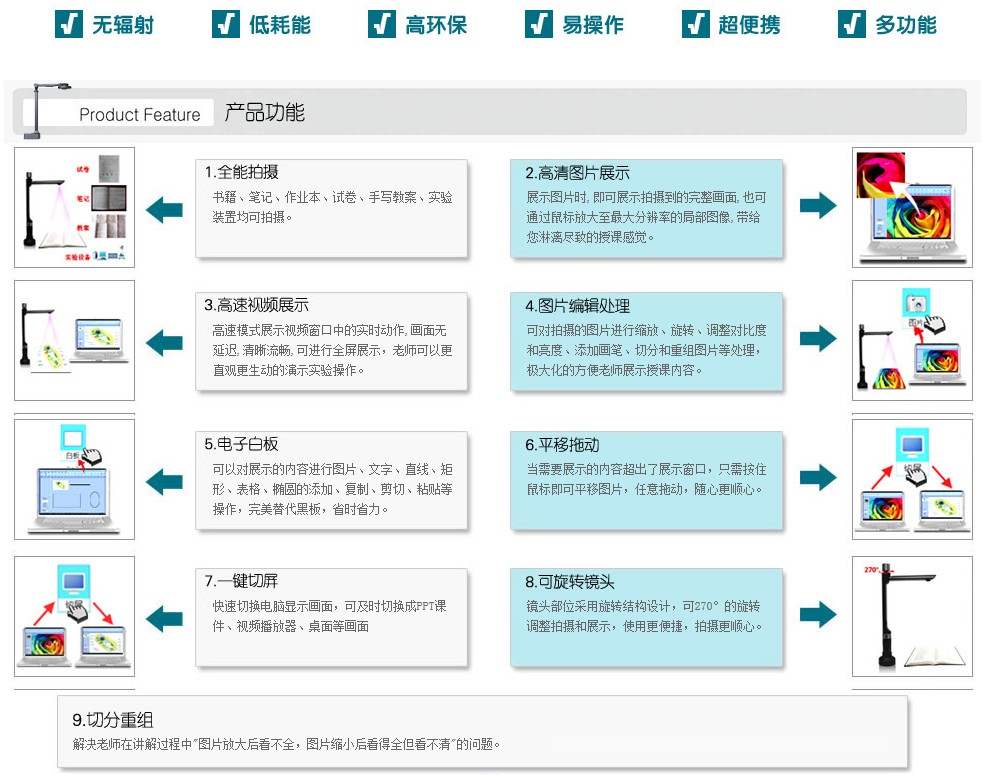
Task: Select the Product Feature tab label
Action: point(139,115)
